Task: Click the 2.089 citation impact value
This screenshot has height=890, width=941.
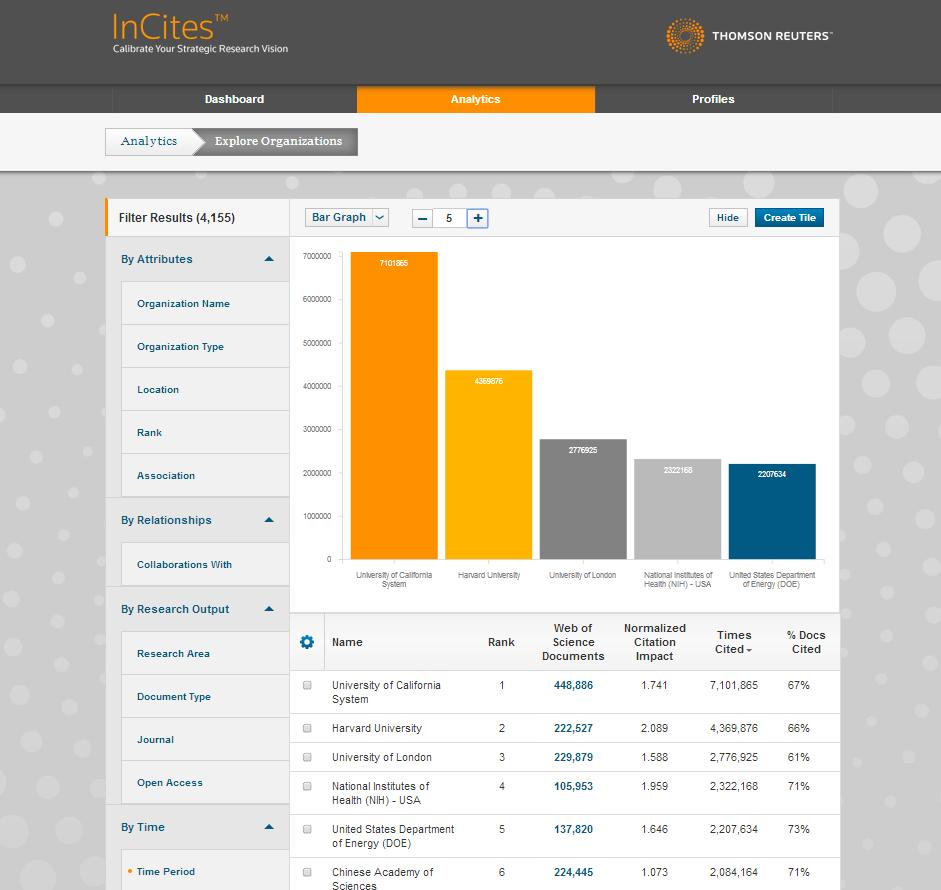Action: 654,729
